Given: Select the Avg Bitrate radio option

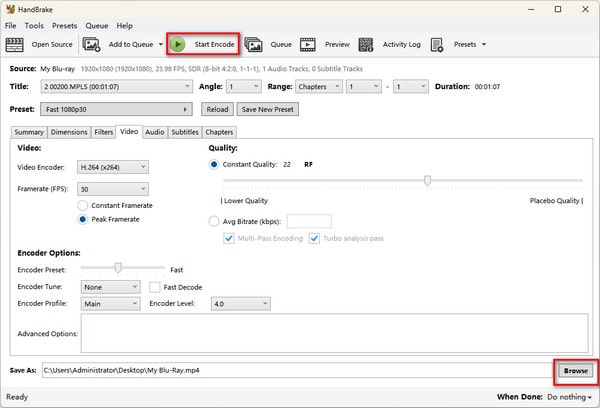Looking at the screenshot, I should [214, 221].
